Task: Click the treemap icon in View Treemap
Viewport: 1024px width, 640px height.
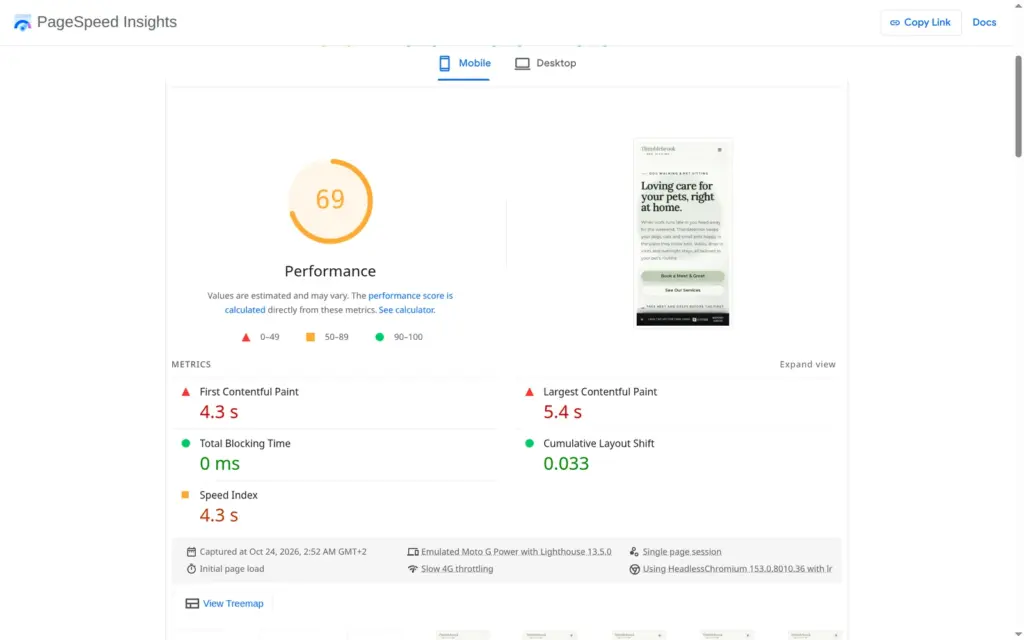Action: click(x=192, y=603)
